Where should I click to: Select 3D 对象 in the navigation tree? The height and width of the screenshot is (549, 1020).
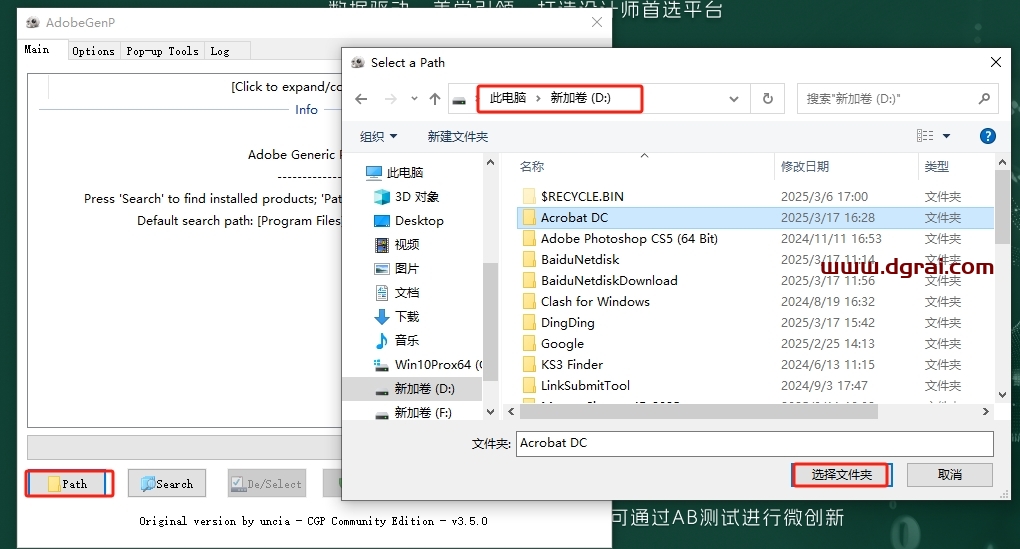[x=416, y=196]
